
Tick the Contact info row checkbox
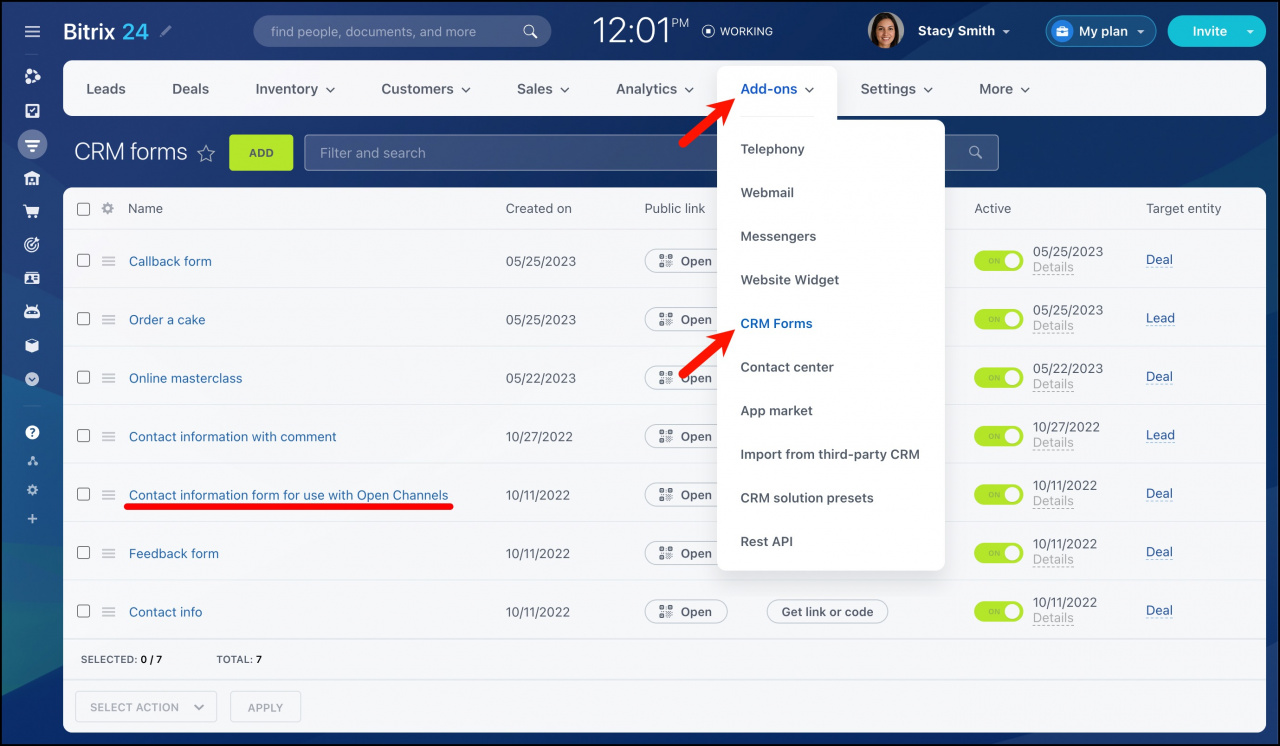83,611
